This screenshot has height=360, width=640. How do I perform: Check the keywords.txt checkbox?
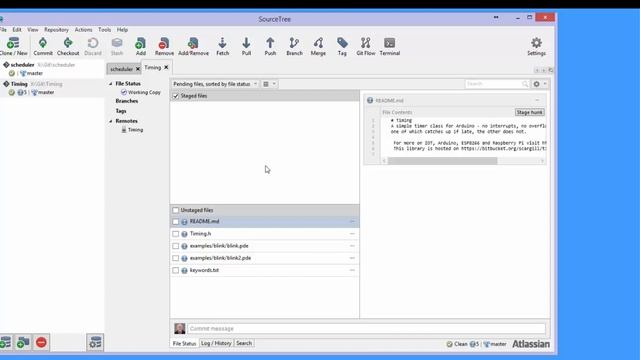[176, 271]
